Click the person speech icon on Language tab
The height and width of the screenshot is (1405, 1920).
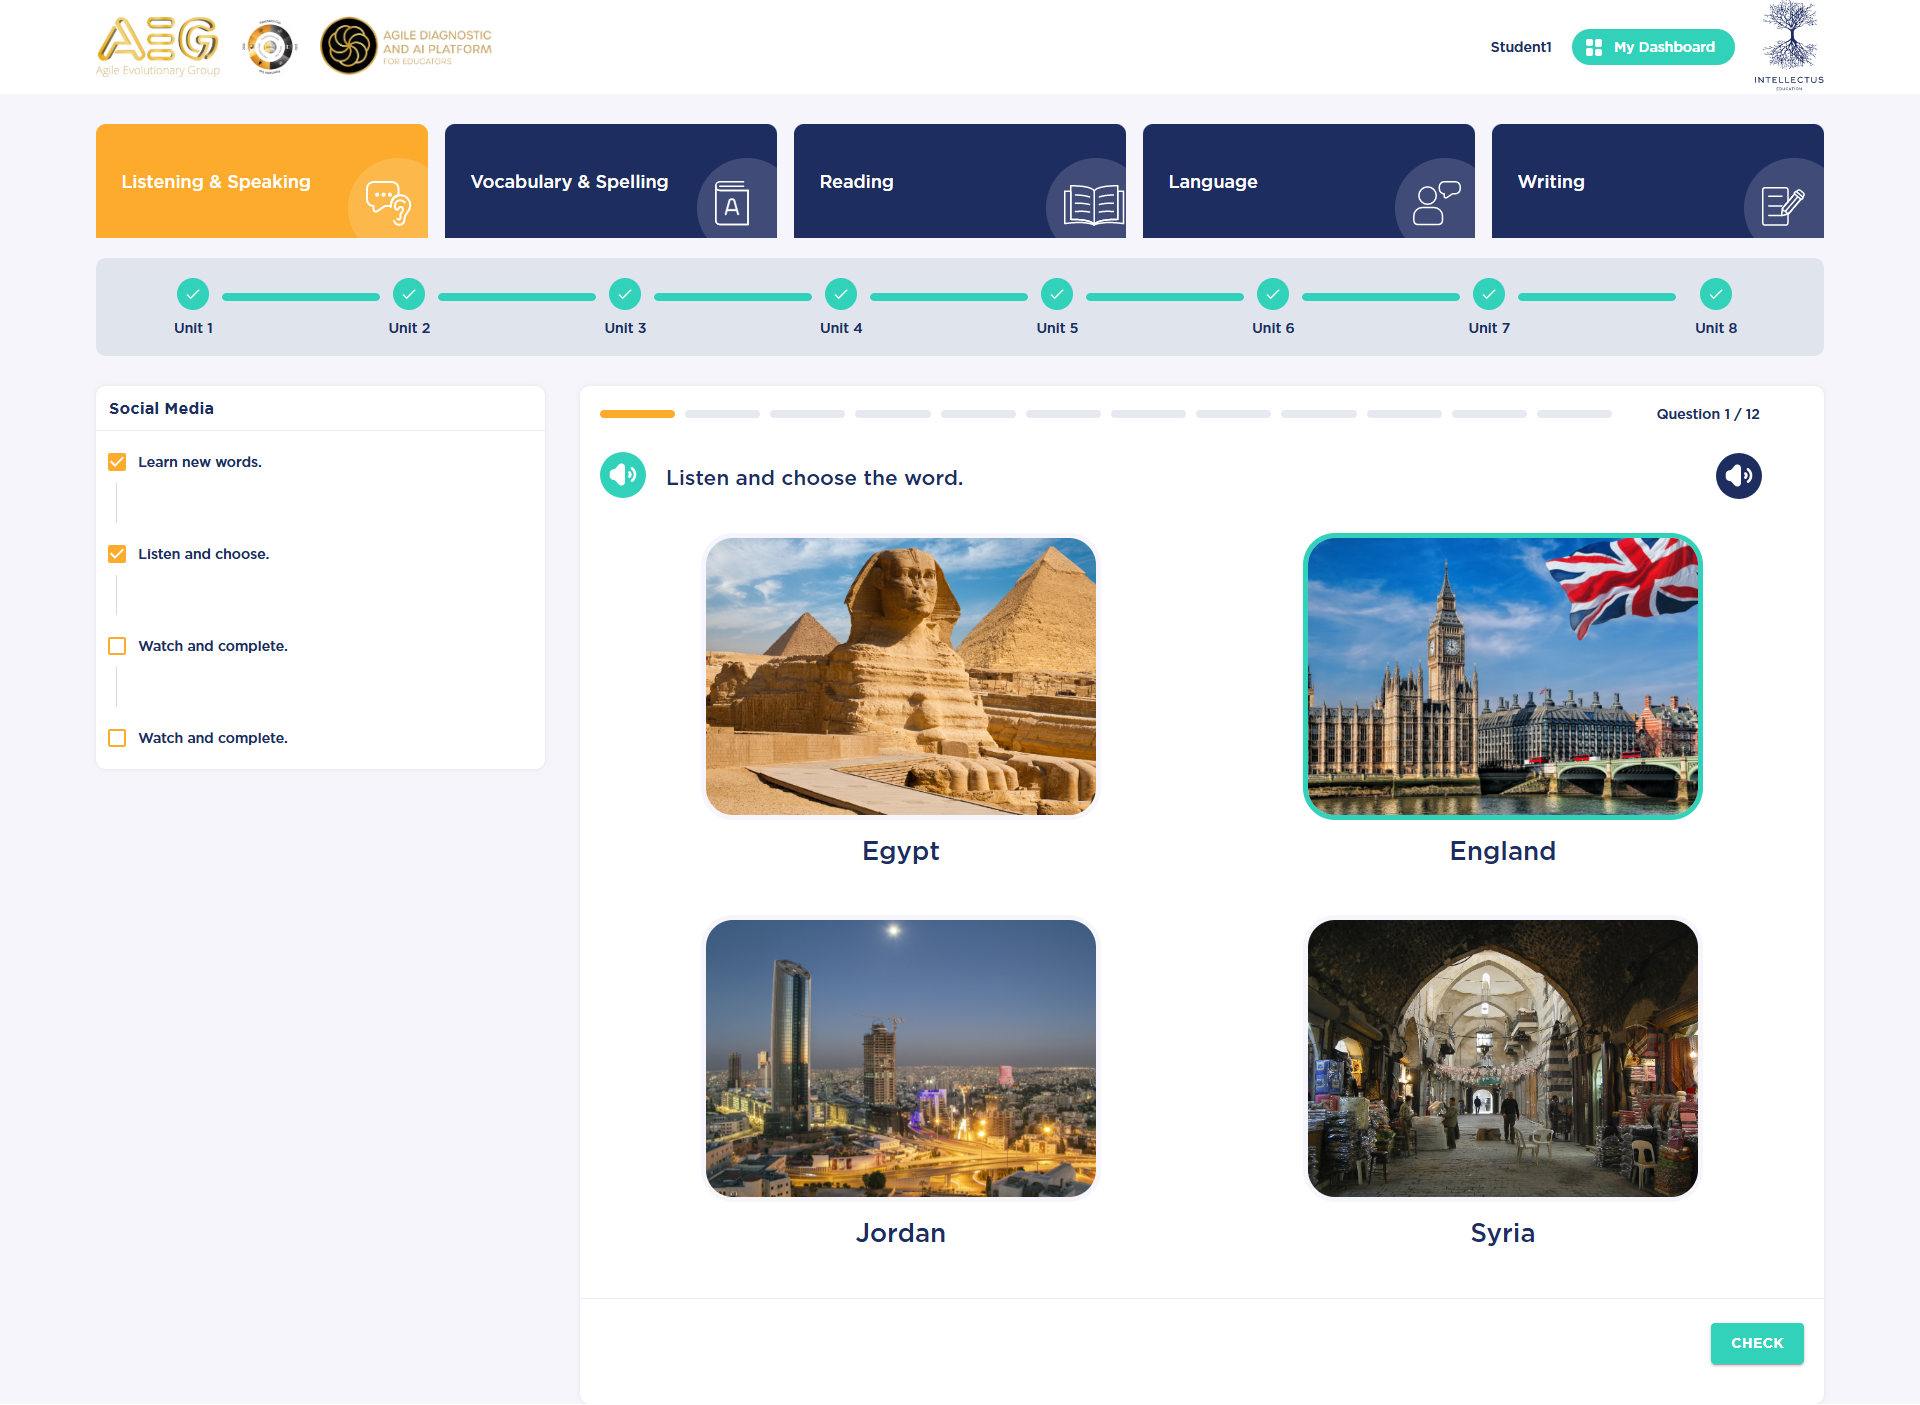click(x=1437, y=203)
